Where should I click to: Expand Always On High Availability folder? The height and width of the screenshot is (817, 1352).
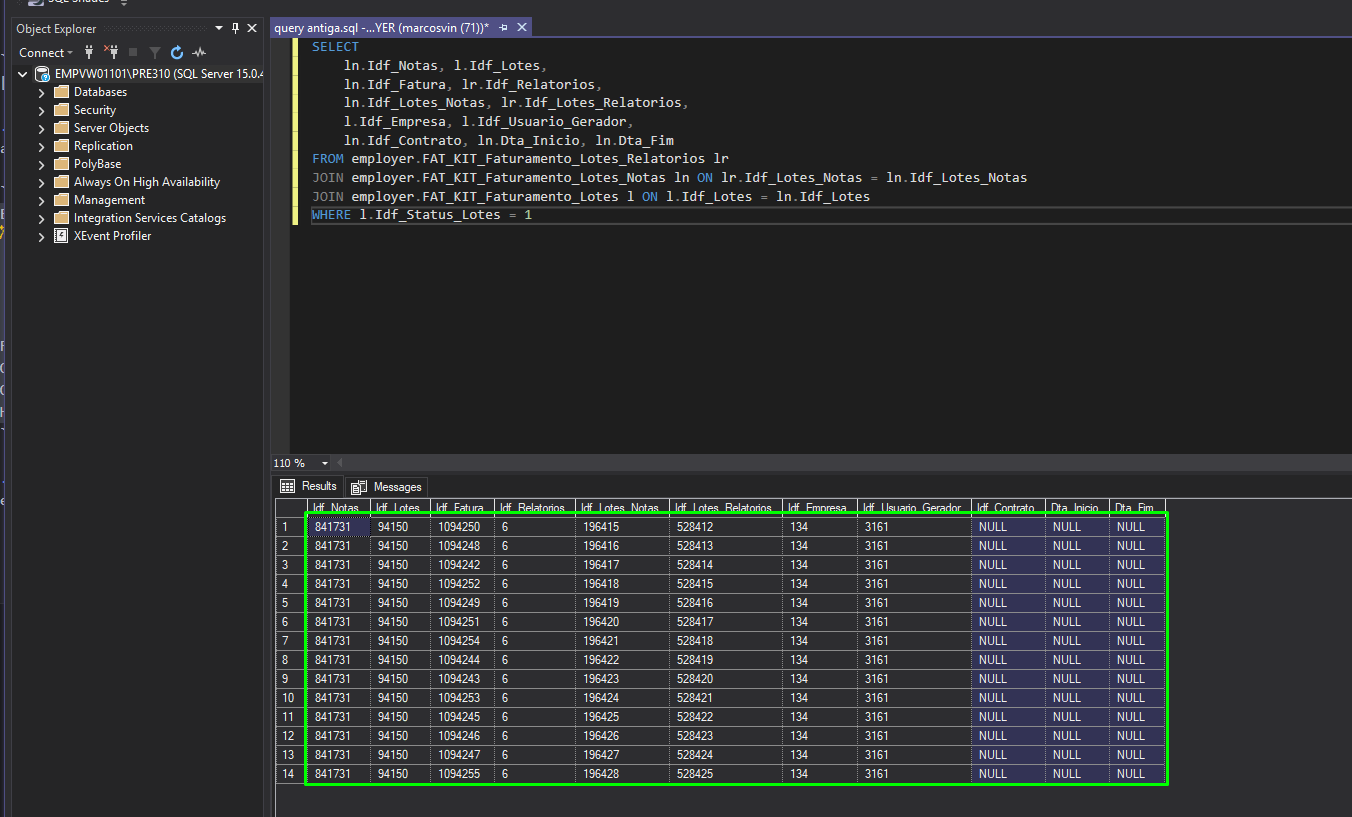point(42,182)
